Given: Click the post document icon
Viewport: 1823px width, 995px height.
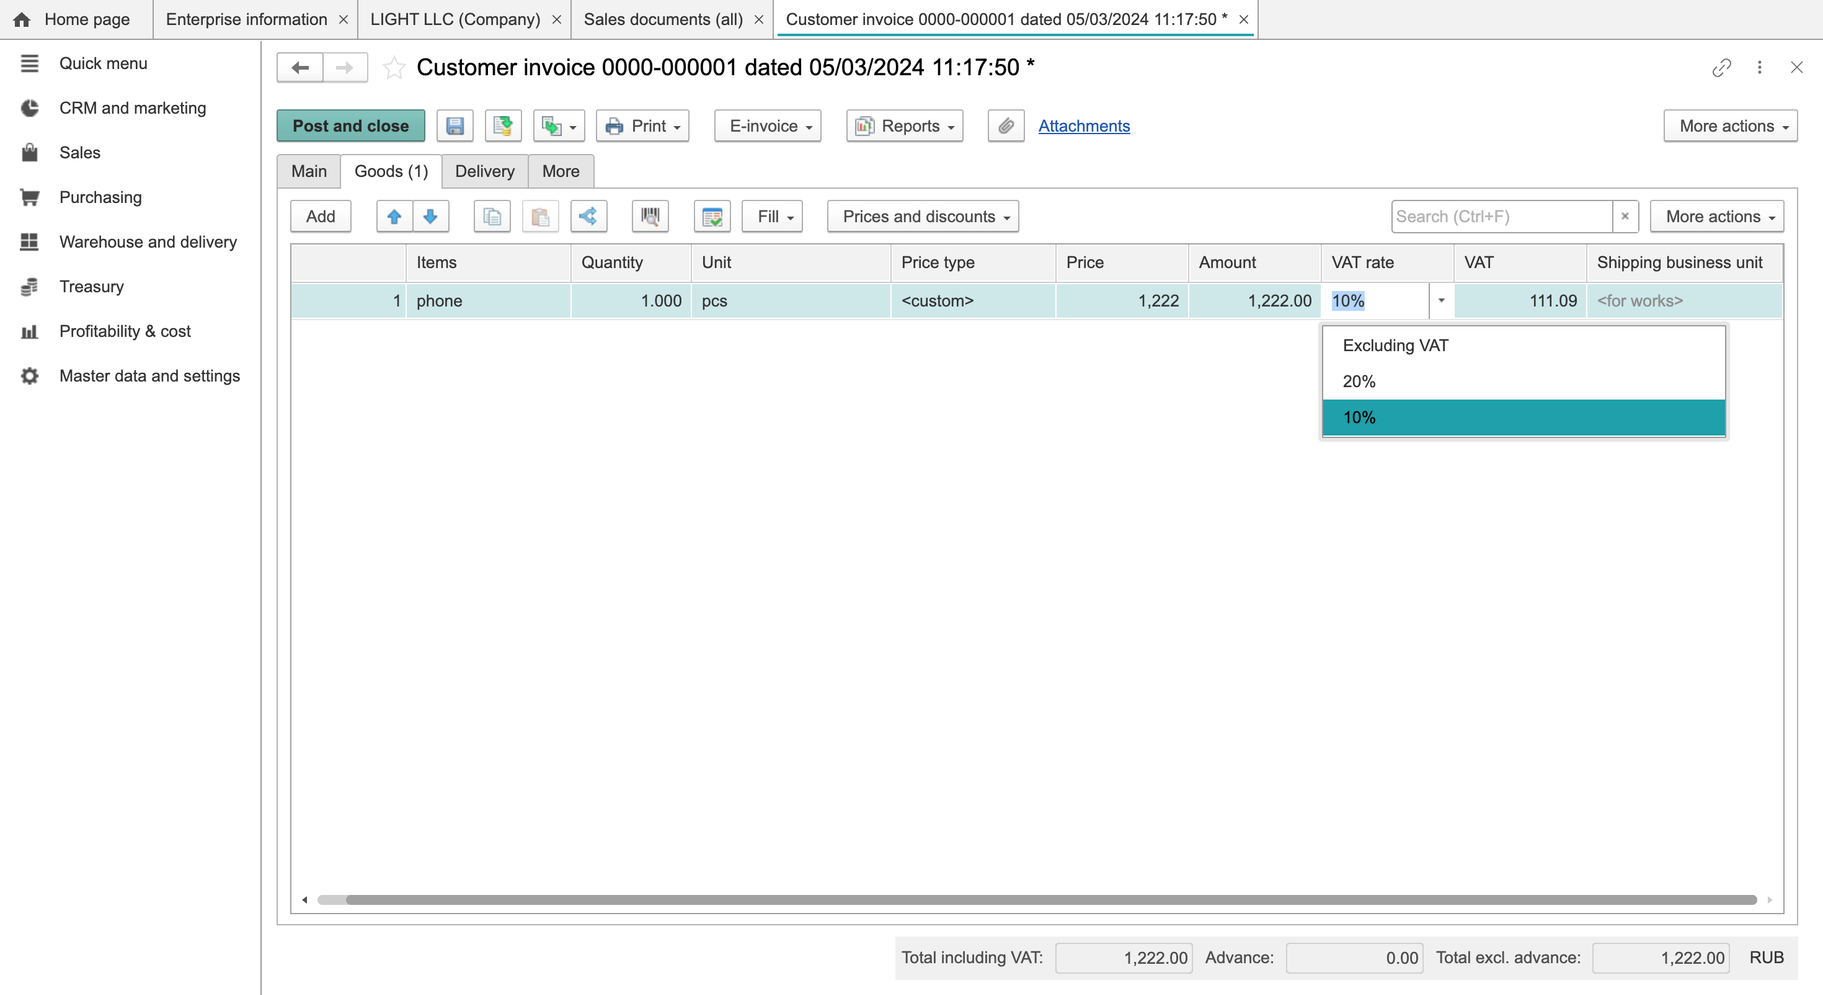Looking at the screenshot, I should tap(503, 126).
